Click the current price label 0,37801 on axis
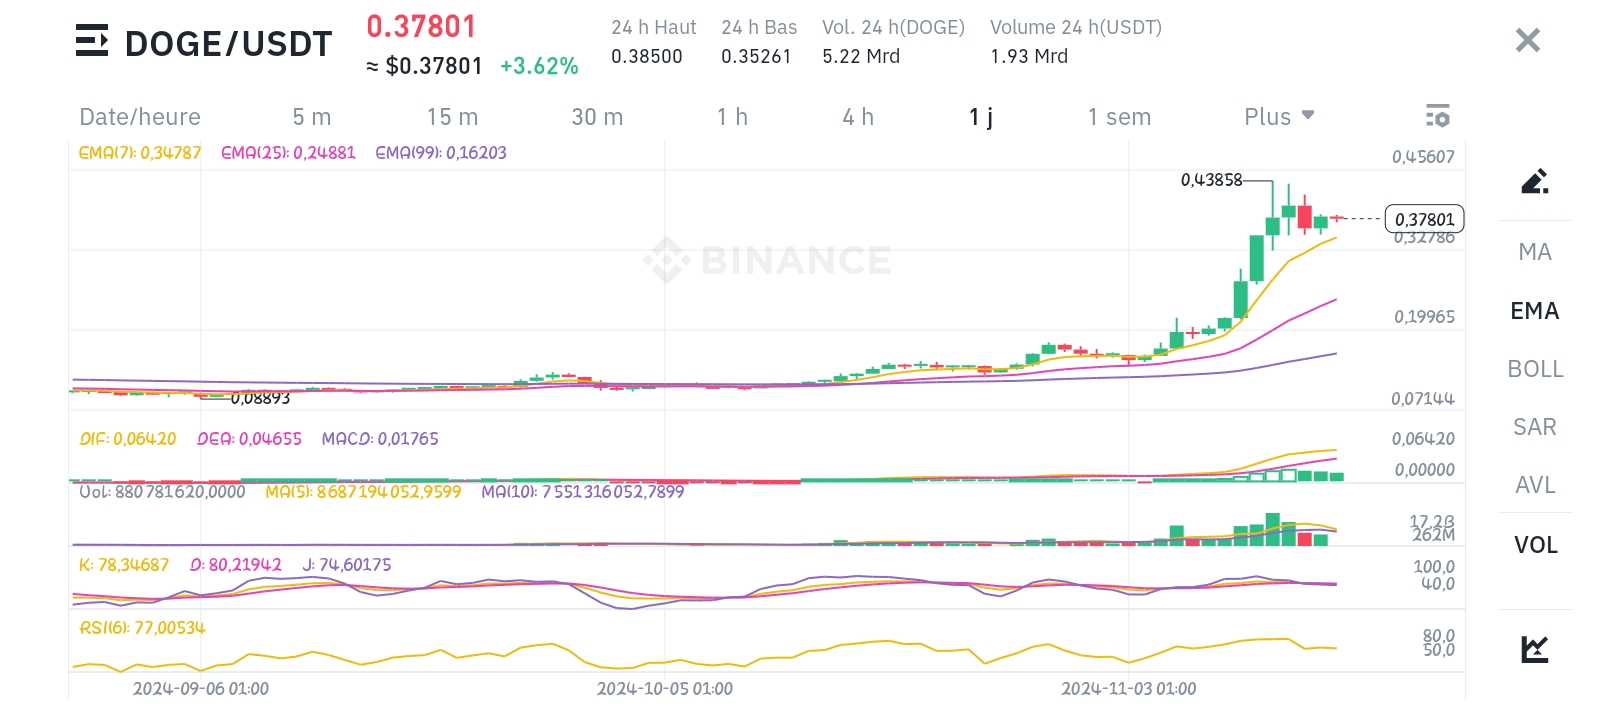The height and width of the screenshot is (720, 1600). (1424, 219)
